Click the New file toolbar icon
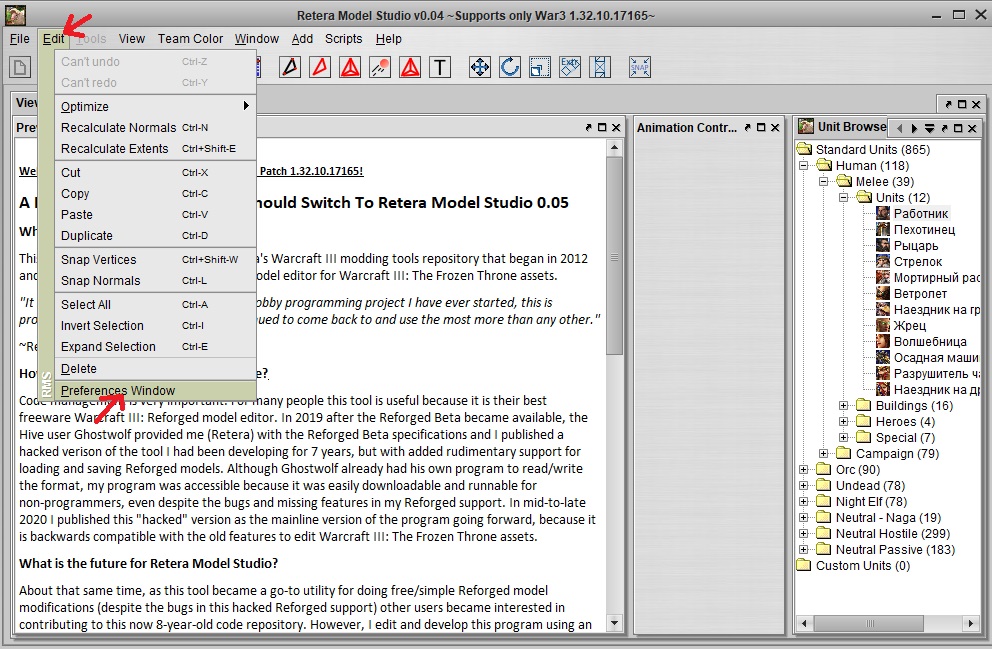This screenshot has width=992, height=649. coord(19,67)
